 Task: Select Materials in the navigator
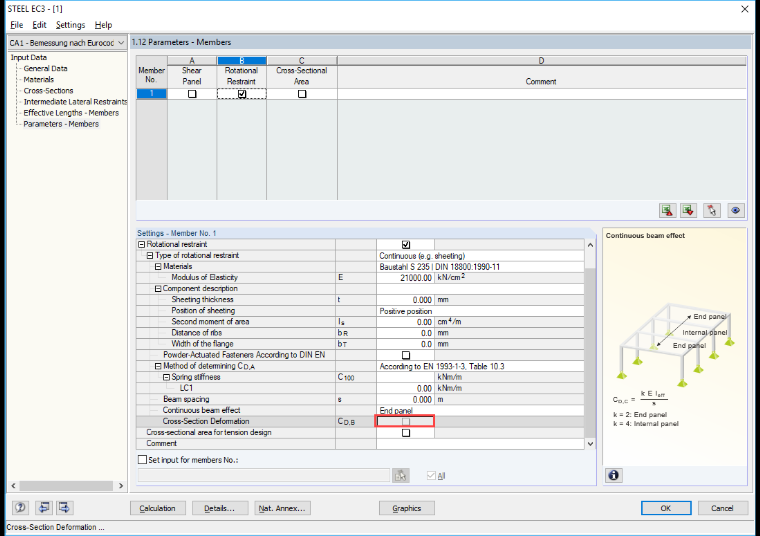39,79
